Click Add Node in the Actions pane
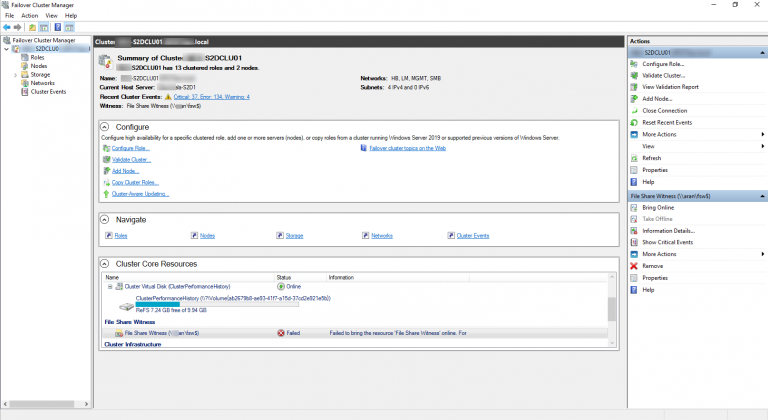The width and height of the screenshot is (768, 420). tap(657, 99)
